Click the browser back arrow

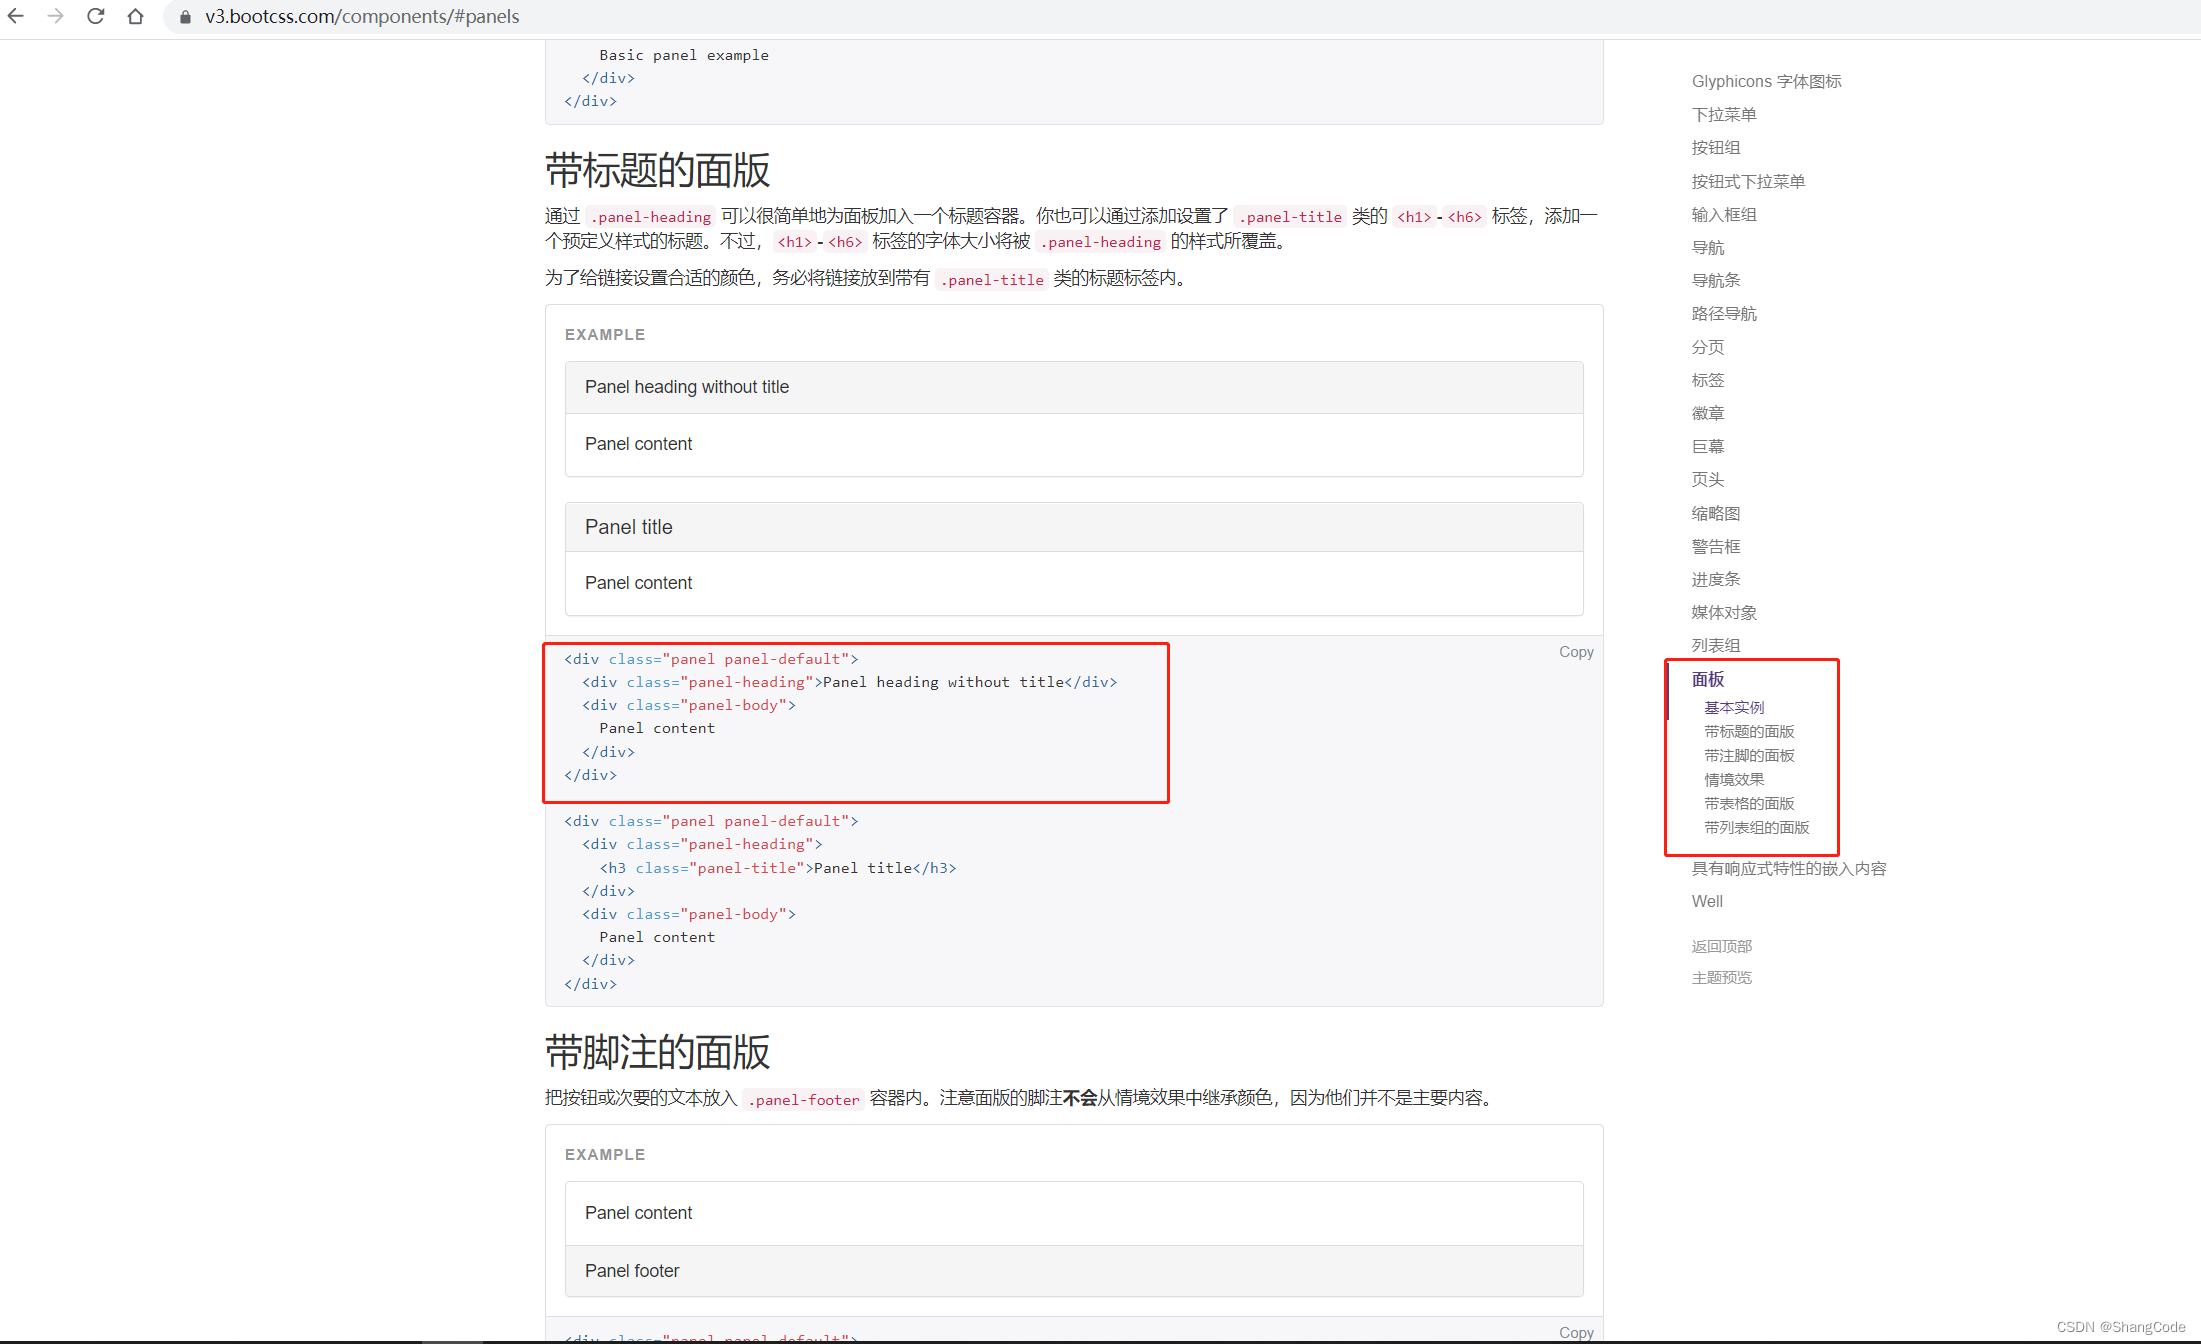16,16
